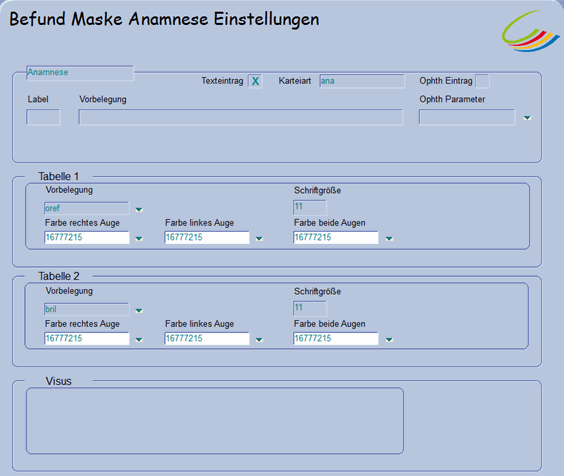Click the Visus group heading
The height and width of the screenshot is (476, 564).
(x=59, y=381)
